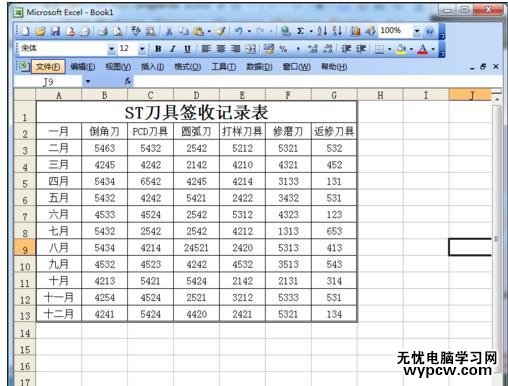508x386 pixels.
Task: Expand the font name dropdown
Action: click(111, 49)
